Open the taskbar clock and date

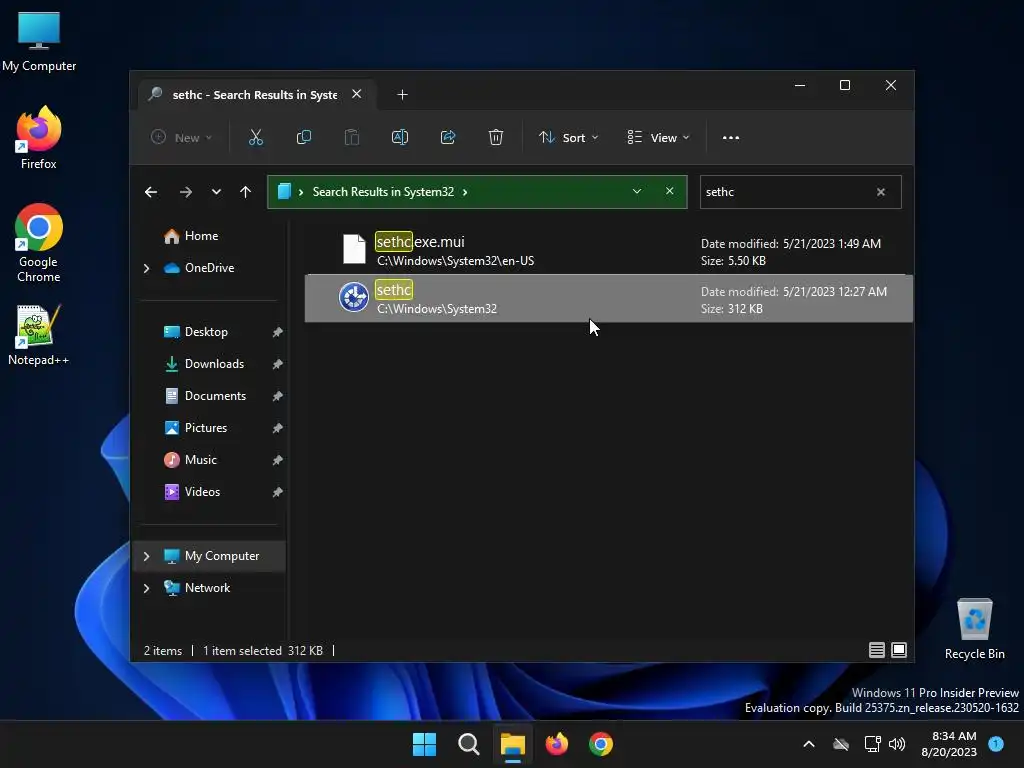click(948, 744)
